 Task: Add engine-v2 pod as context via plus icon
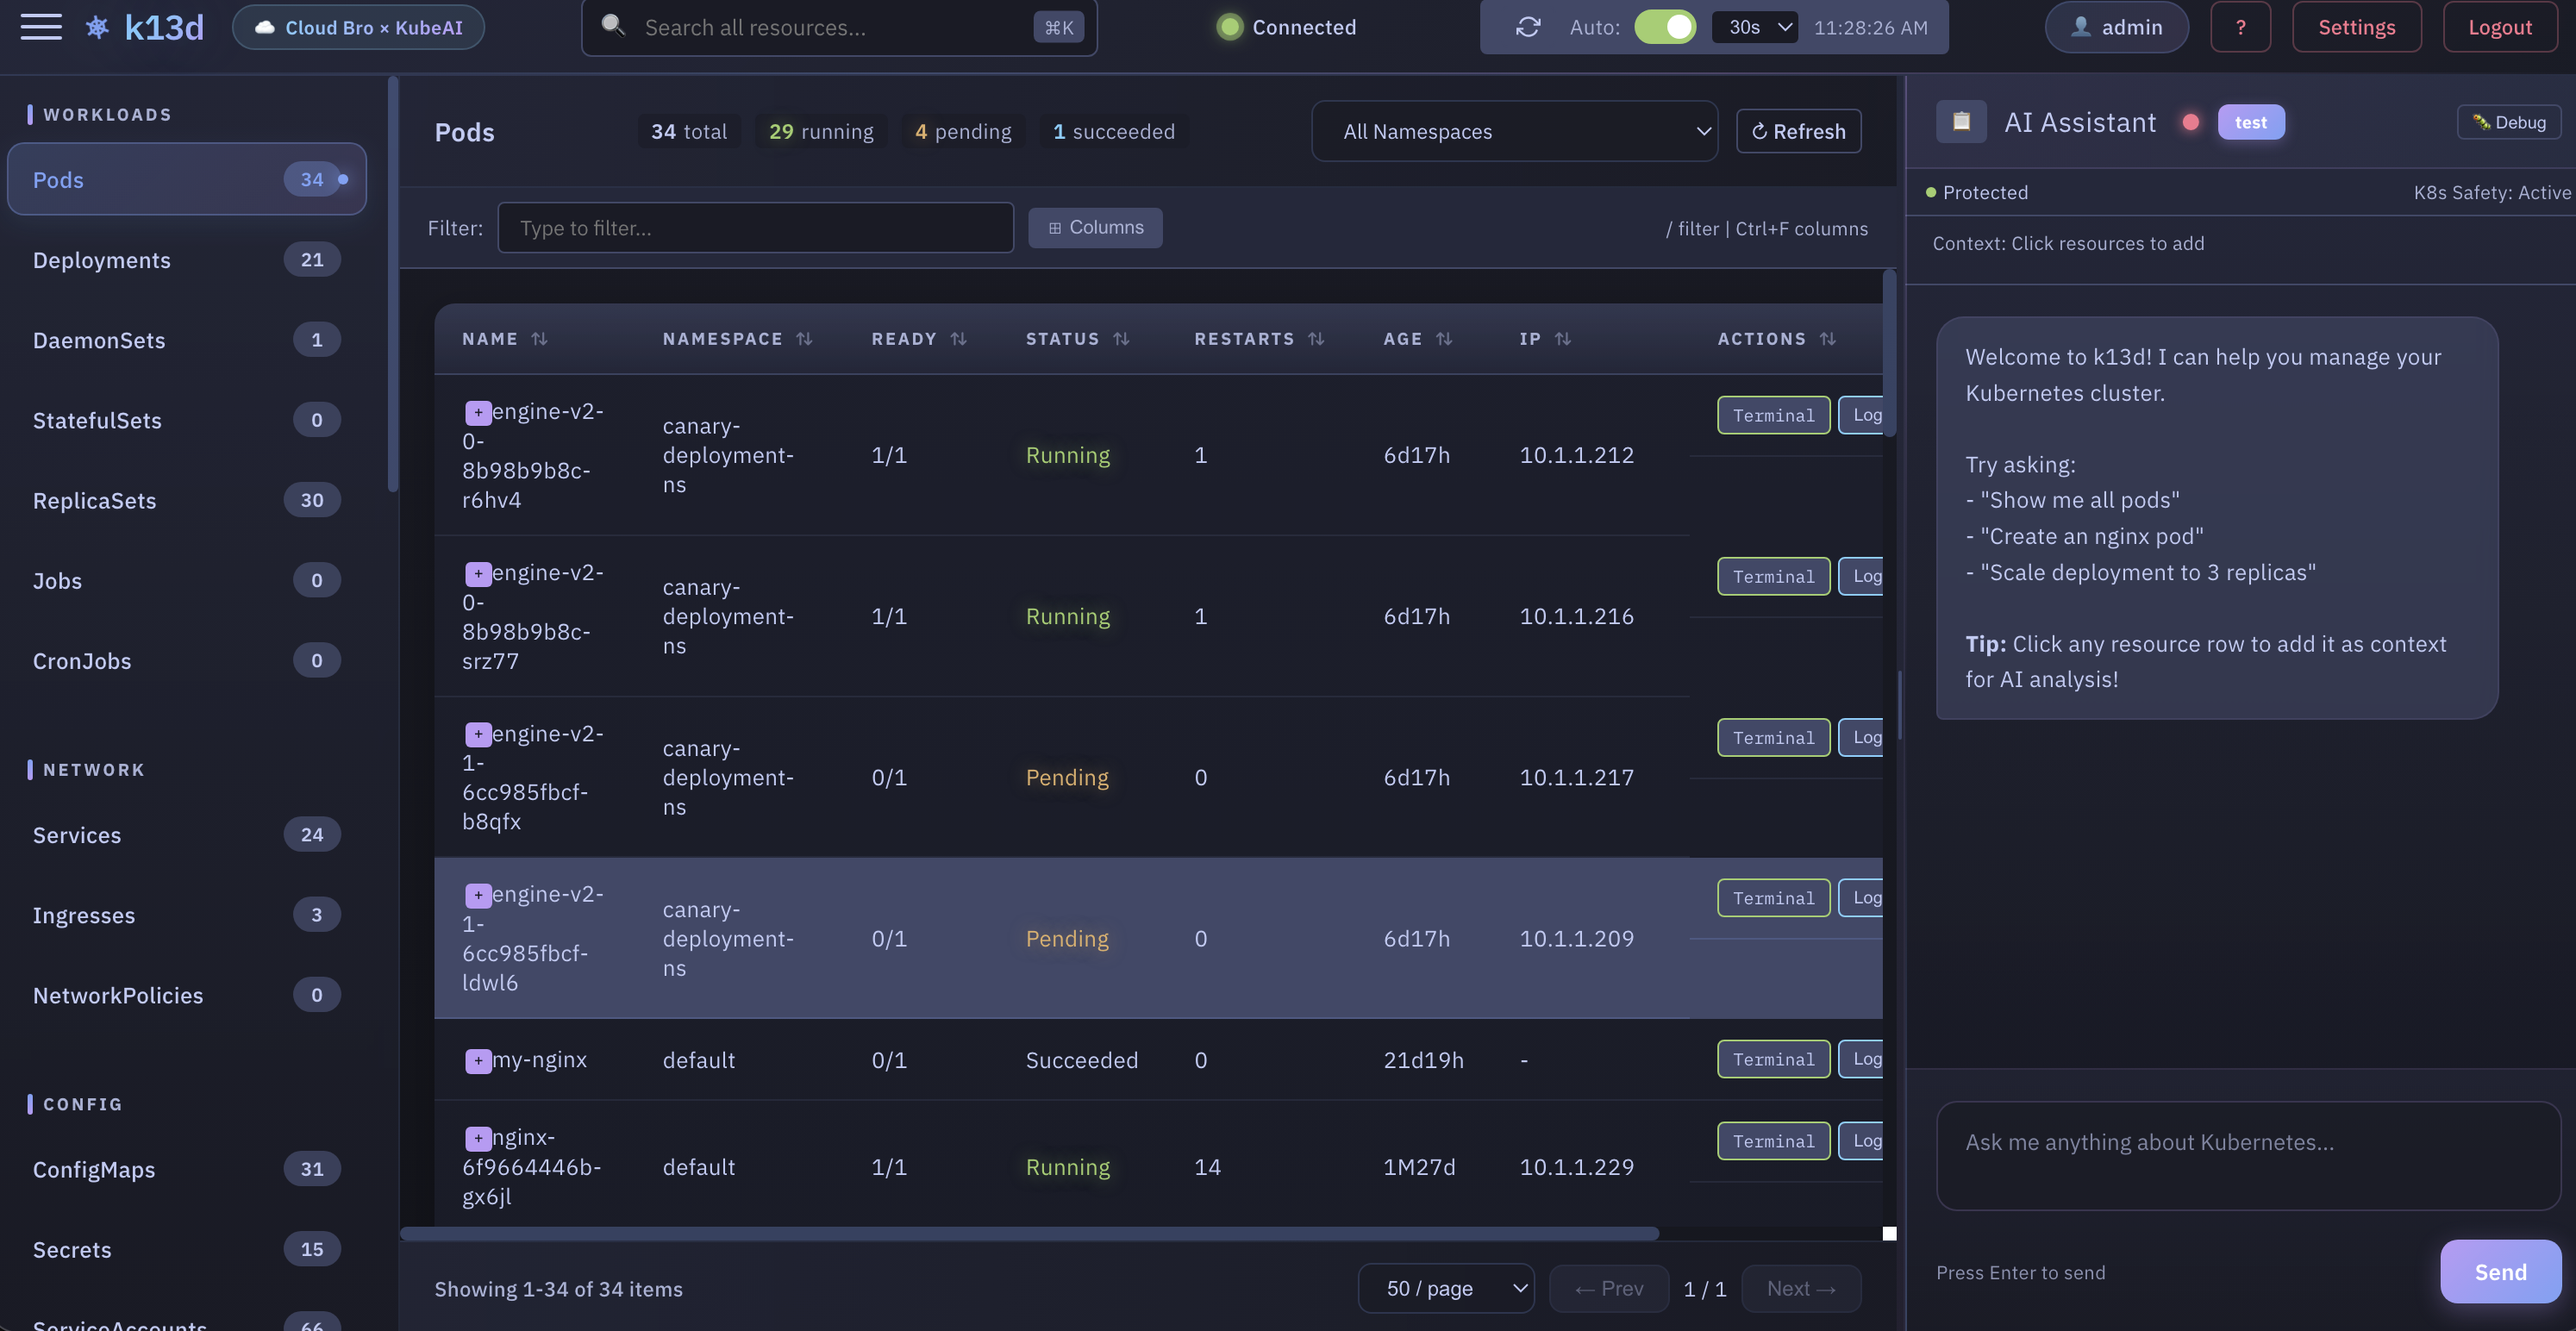coord(477,411)
